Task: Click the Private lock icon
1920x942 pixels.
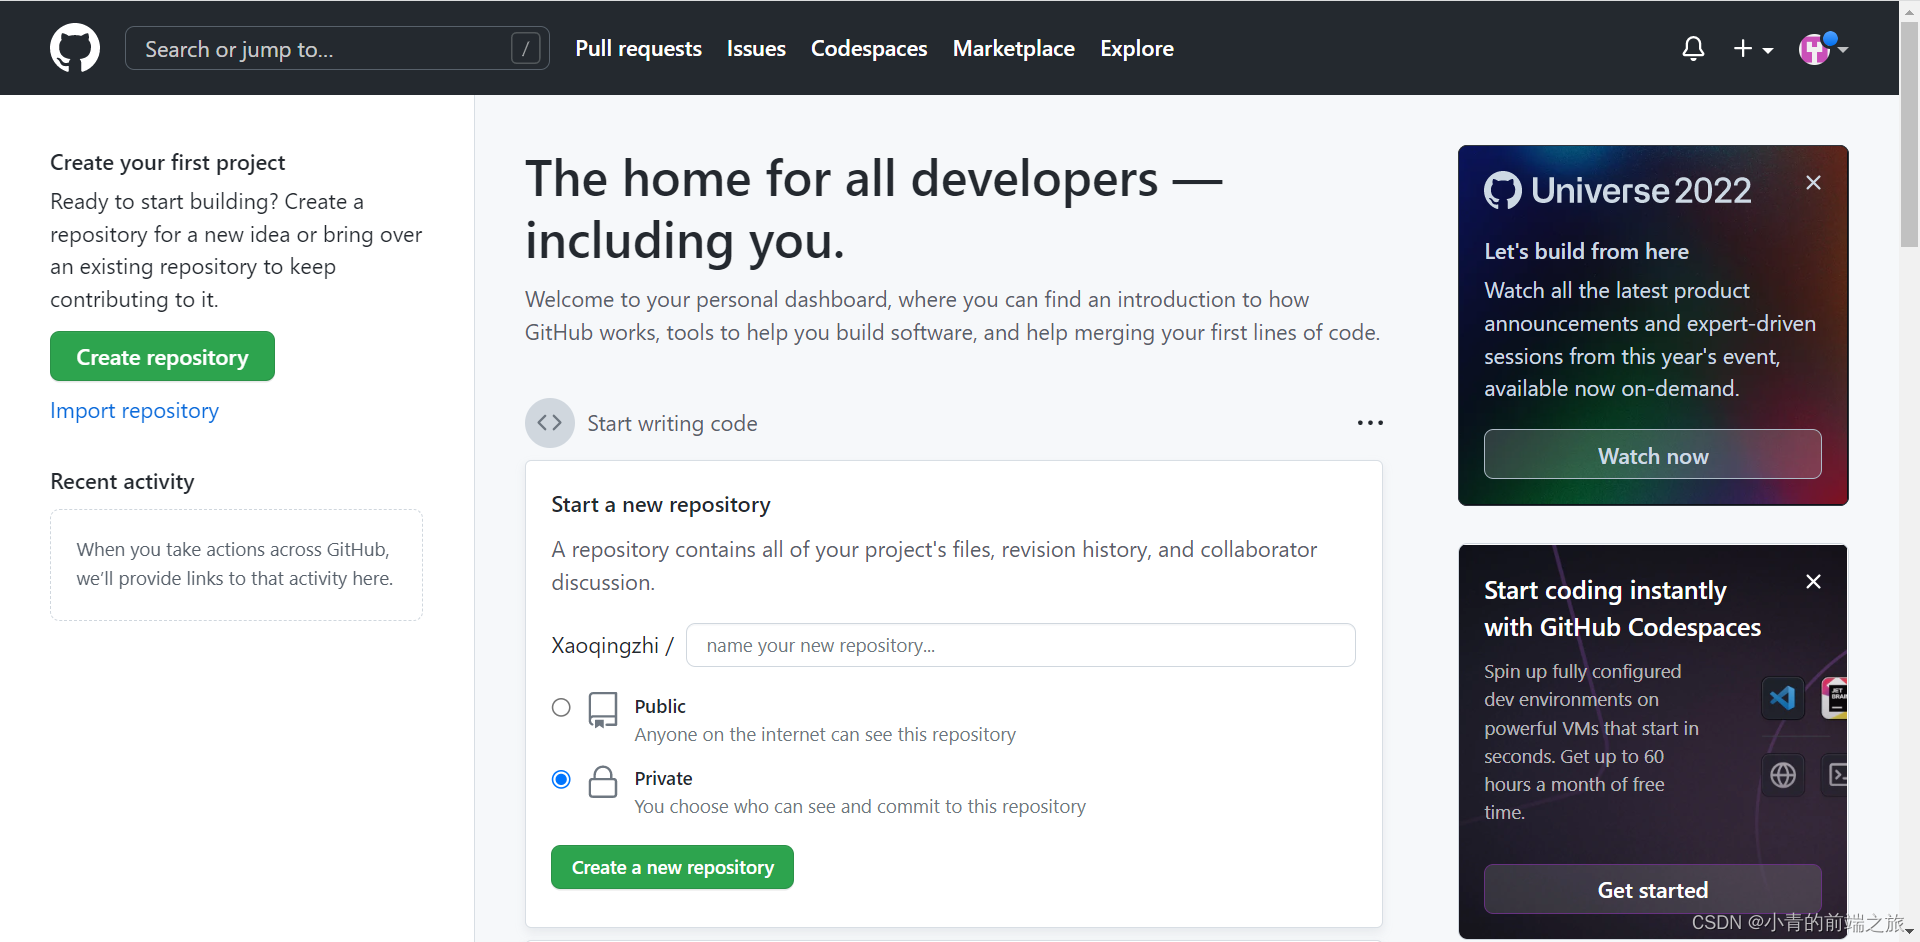Action: click(603, 782)
